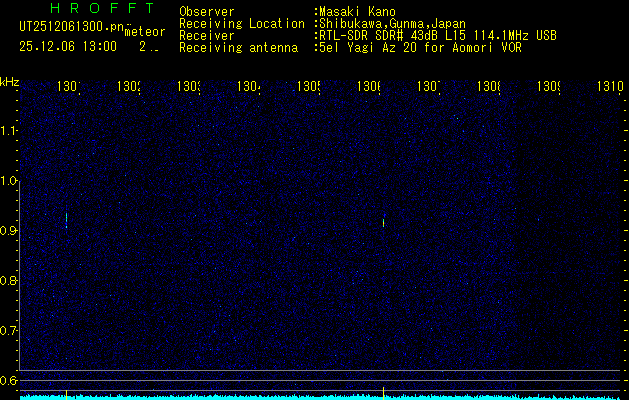
Task: Click the 1310 time axis label
Action: coord(612,86)
